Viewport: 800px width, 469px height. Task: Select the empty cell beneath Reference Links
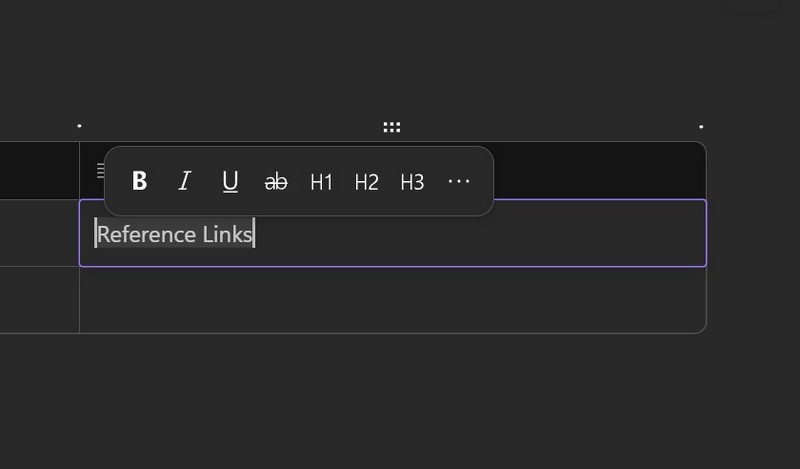click(x=392, y=299)
